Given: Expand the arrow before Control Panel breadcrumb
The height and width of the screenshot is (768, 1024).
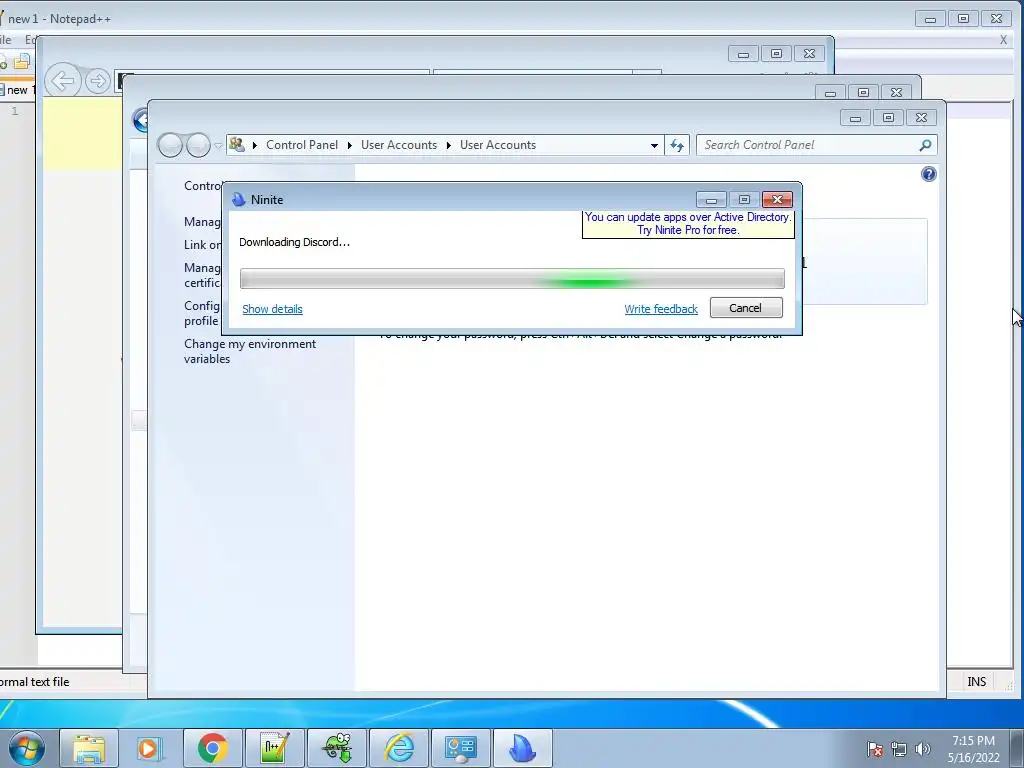Looking at the screenshot, I should pyautogui.click(x=255, y=145).
